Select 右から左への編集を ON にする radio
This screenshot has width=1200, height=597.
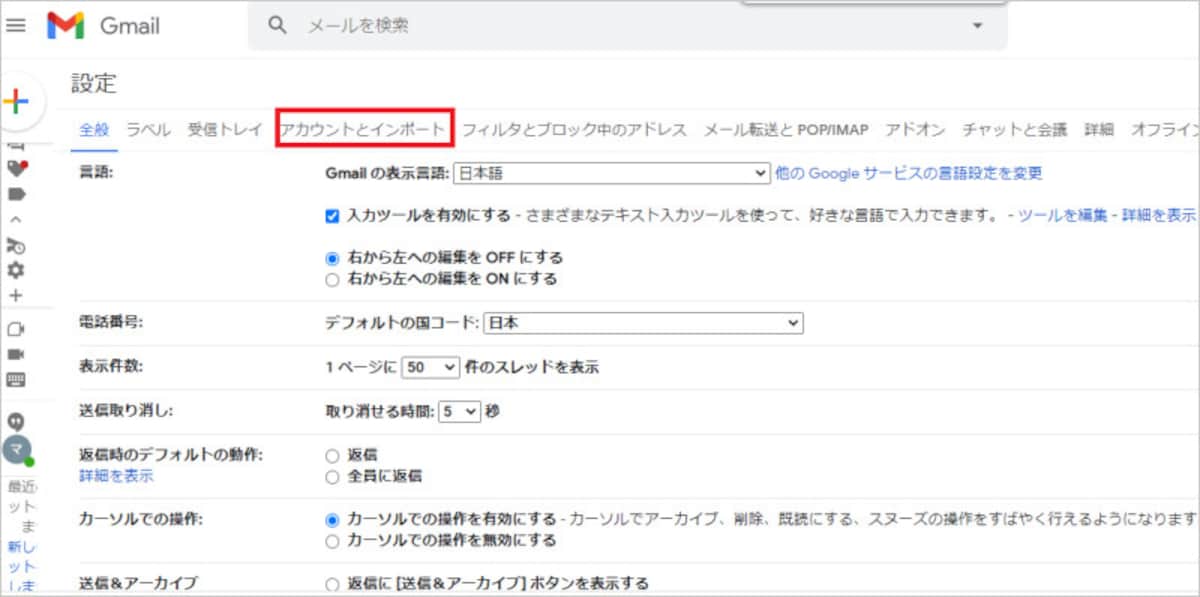pyautogui.click(x=332, y=279)
